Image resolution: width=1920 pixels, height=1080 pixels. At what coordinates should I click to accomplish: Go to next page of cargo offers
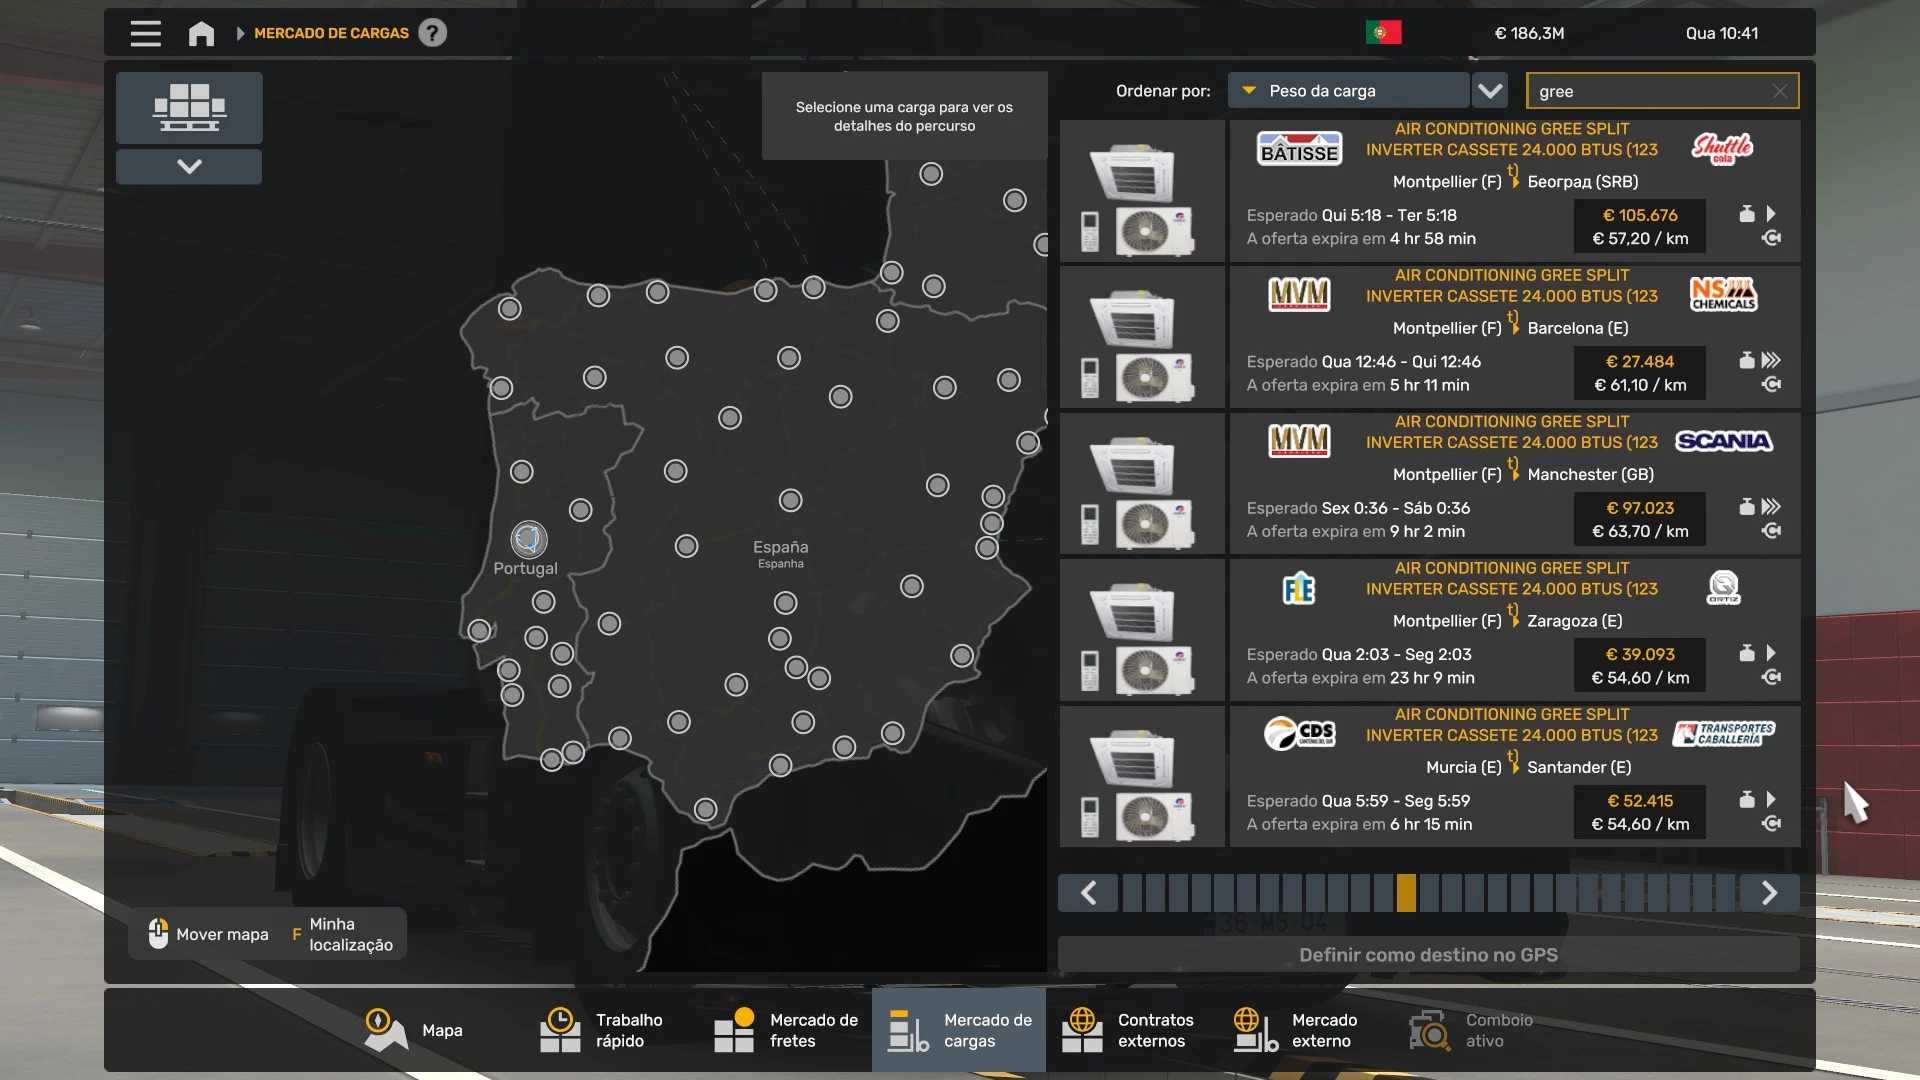(x=1769, y=893)
